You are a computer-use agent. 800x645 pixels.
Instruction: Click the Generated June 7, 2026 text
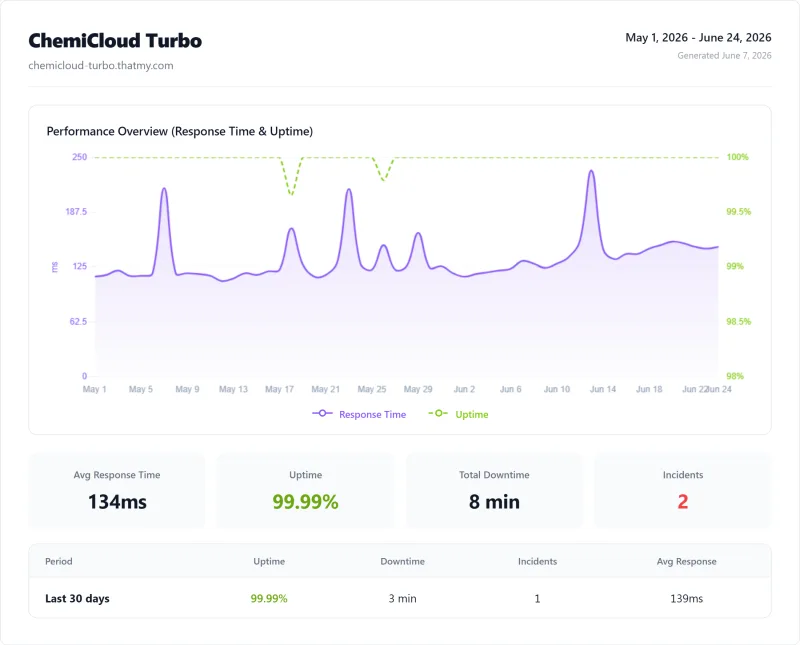point(724,55)
